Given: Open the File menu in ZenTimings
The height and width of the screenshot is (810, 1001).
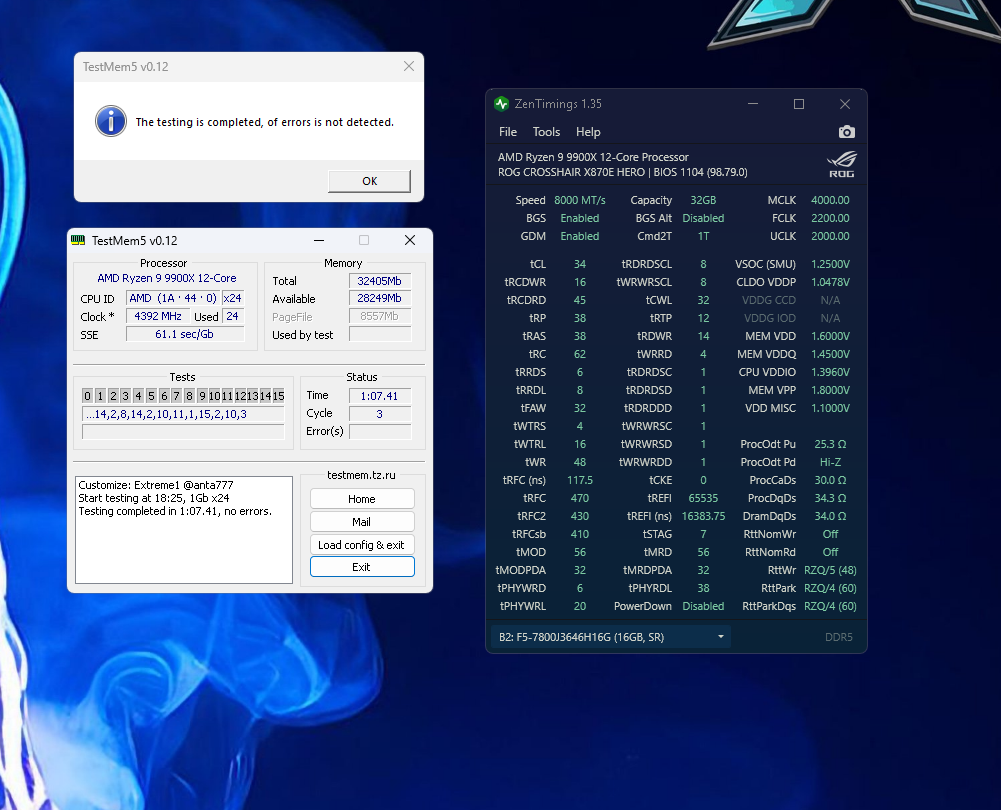Looking at the screenshot, I should [x=508, y=132].
